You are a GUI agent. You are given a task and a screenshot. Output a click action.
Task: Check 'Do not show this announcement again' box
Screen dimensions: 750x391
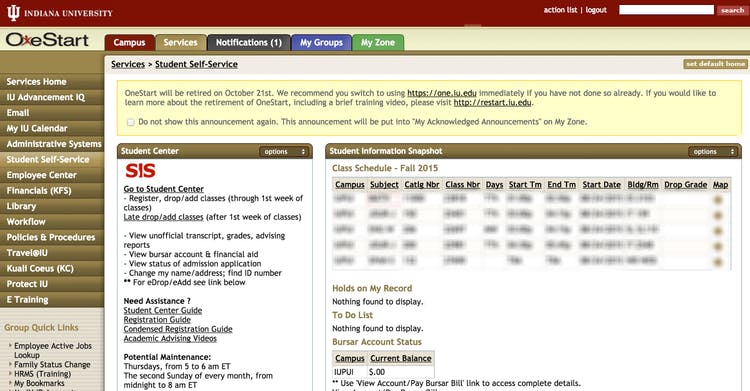(131, 123)
